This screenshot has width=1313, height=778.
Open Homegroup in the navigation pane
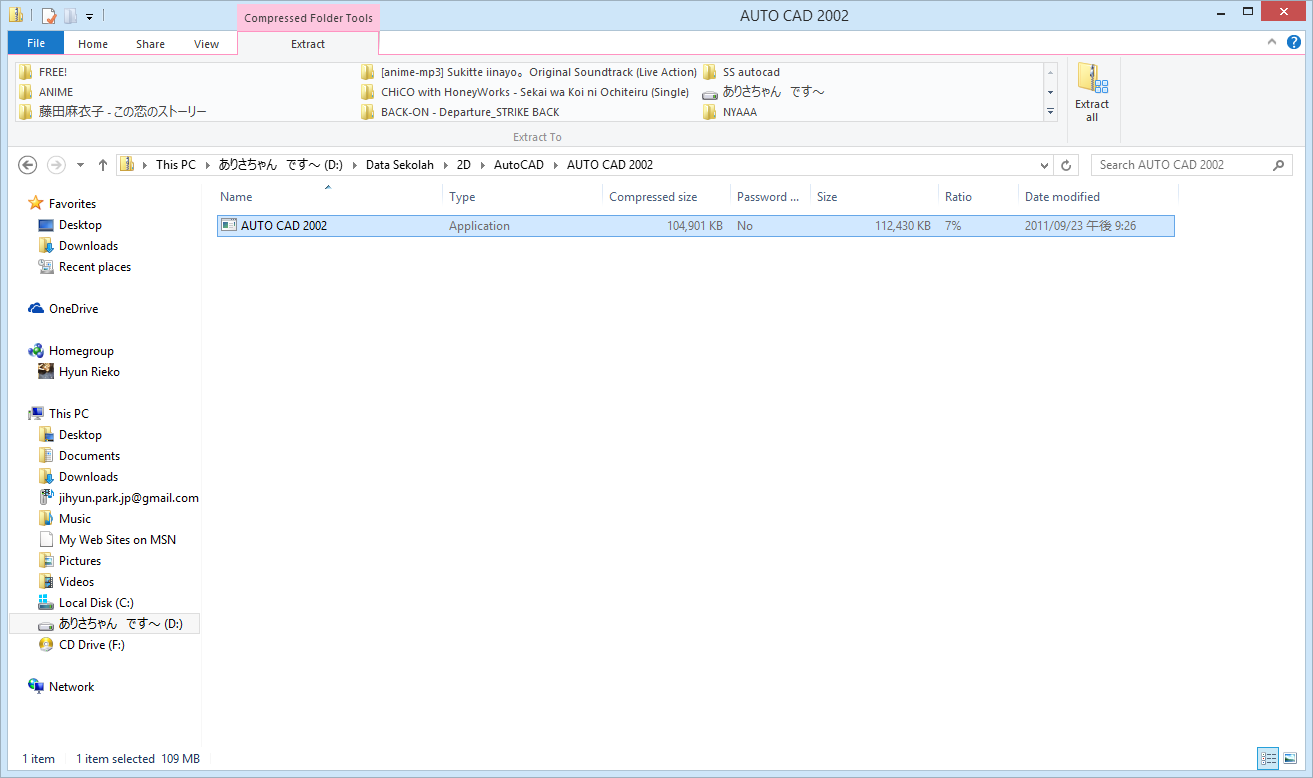[81, 351]
